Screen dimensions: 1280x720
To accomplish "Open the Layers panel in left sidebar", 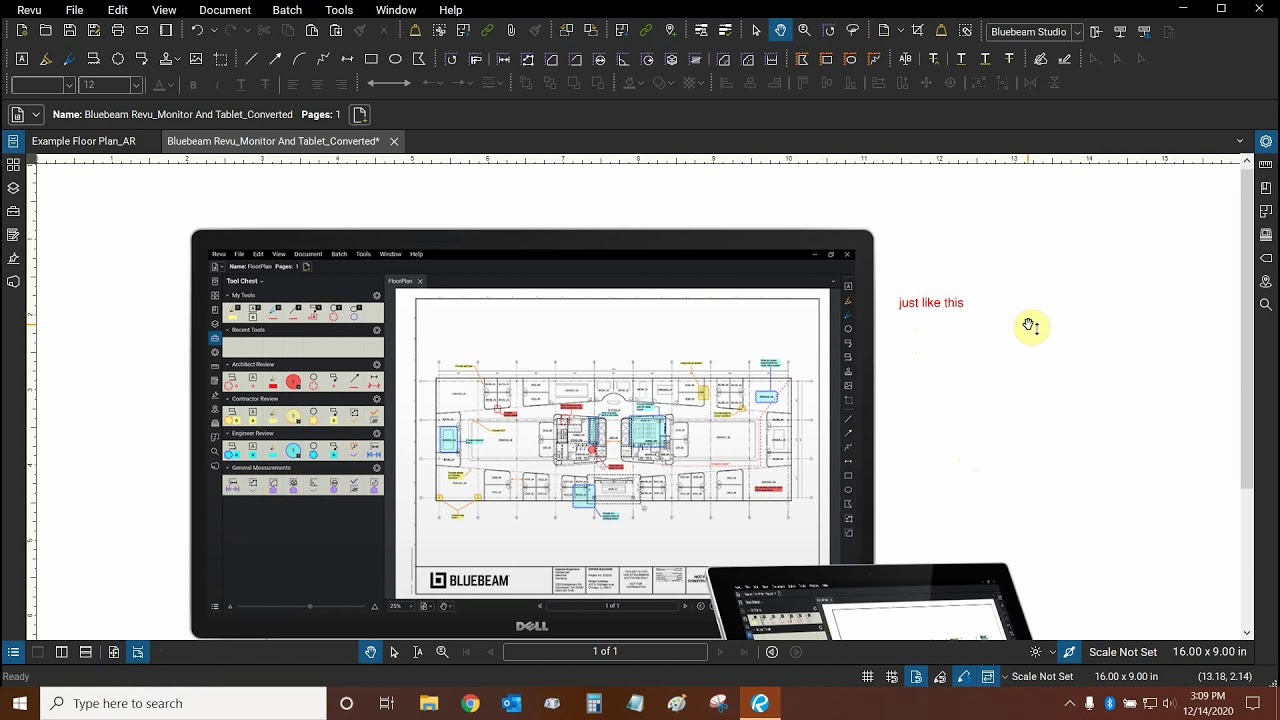I will [x=13, y=188].
